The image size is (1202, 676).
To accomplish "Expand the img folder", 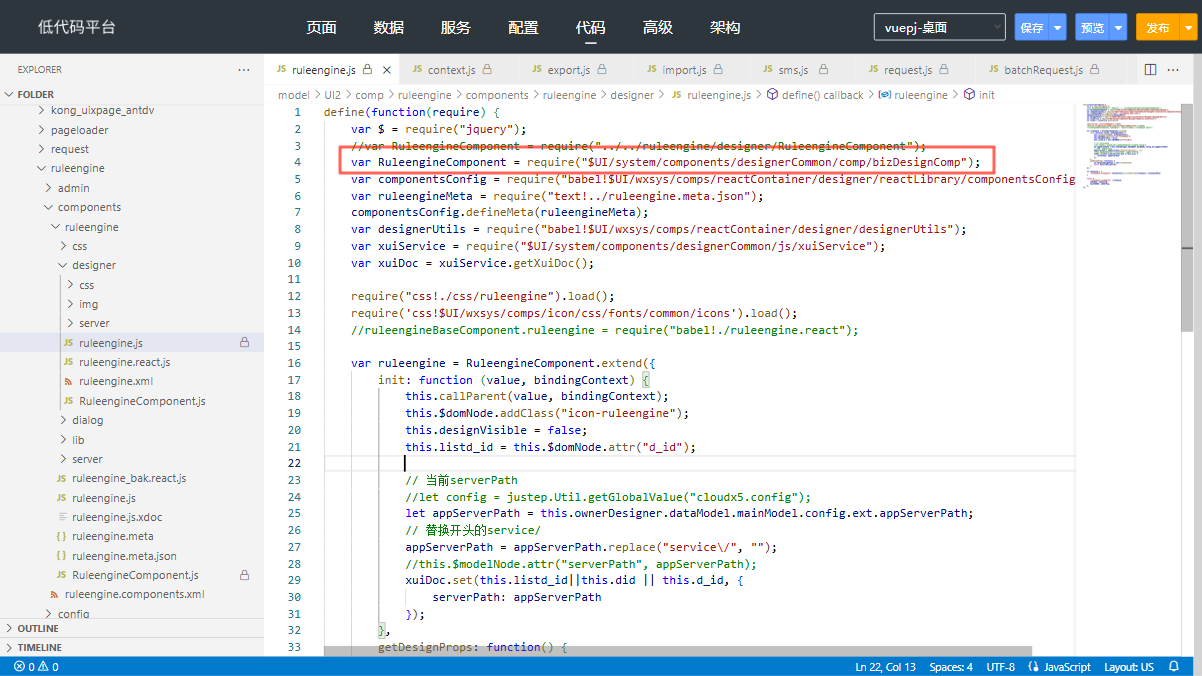I will click(132, 304).
